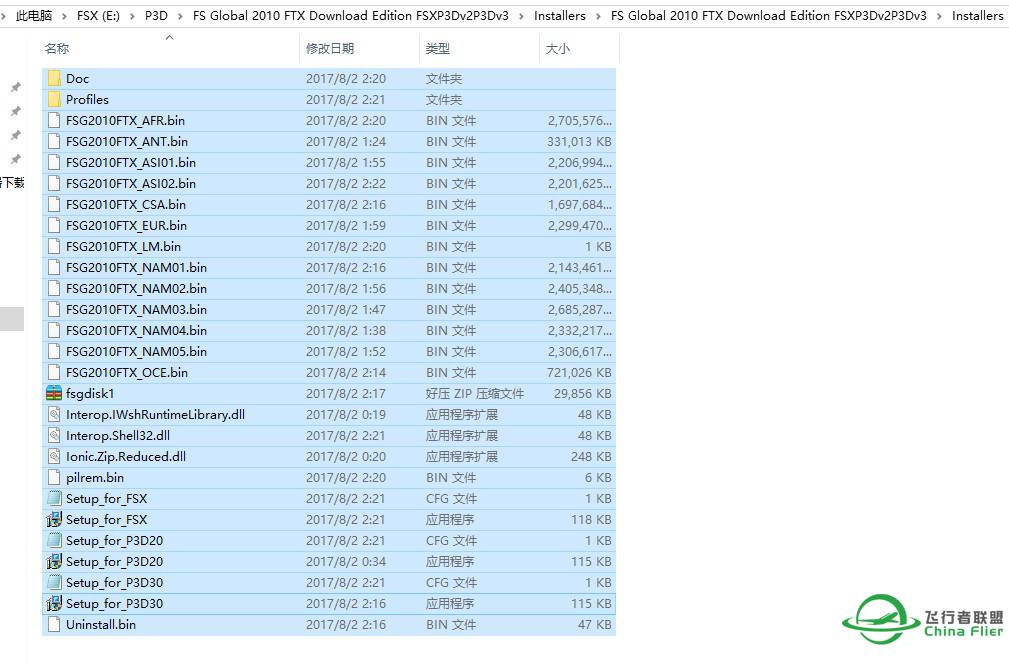Click the first pin icon in the sidebar
Viewport: 1009px width, 665px height.
coord(15,87)
